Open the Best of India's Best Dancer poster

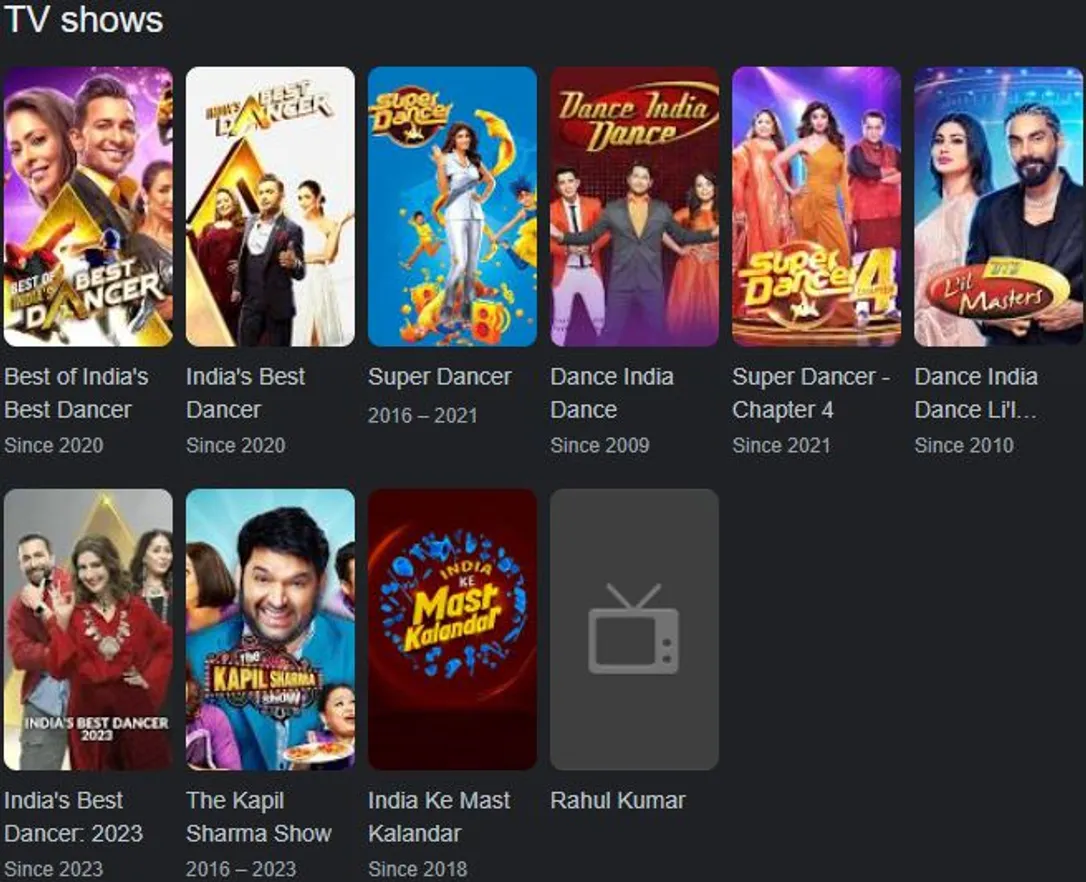pyautogui.click(x=88, y=206)
